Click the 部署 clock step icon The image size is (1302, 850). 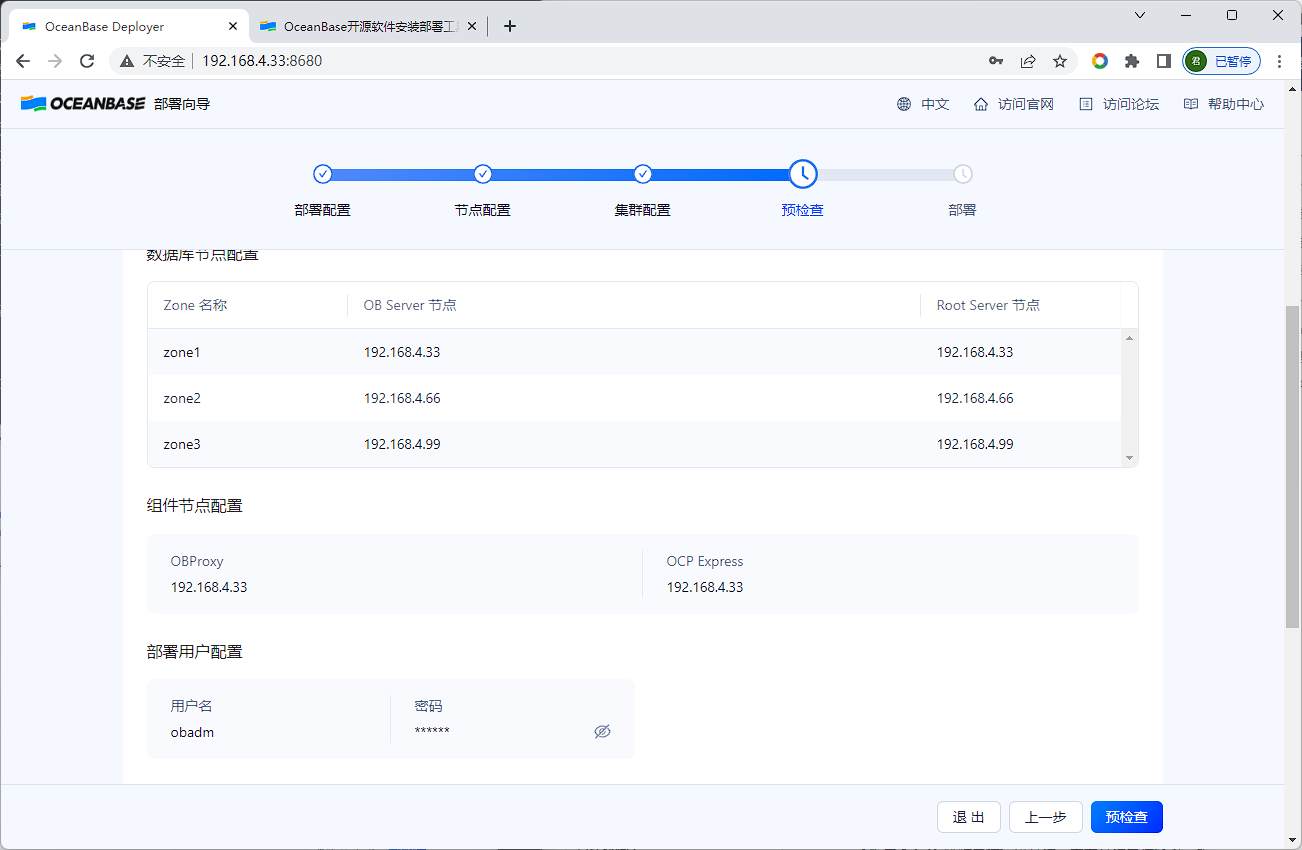coord(962,174)
